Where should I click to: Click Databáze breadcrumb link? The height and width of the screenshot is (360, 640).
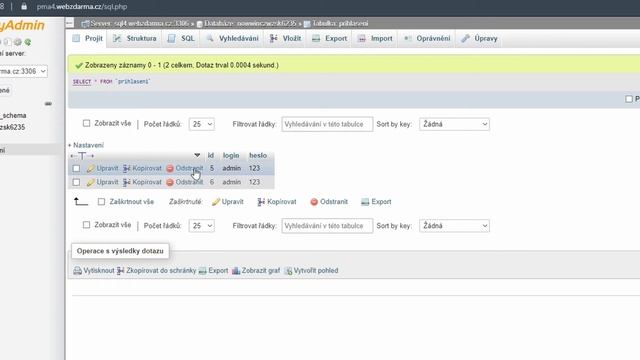pyautogui.click(x=250, y=23)
